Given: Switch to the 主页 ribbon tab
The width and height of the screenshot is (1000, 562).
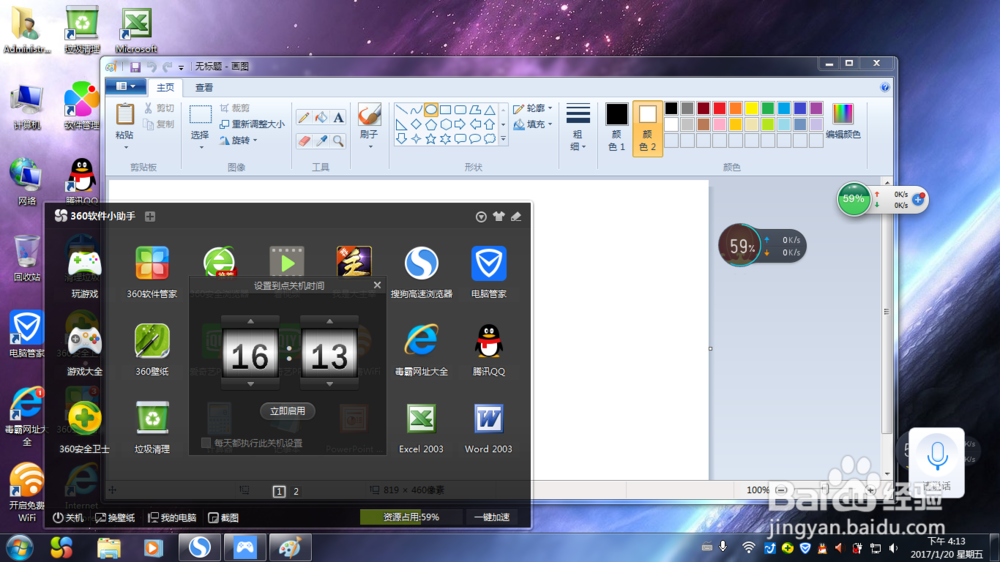Looking at the screenshot, I should coord(165,87).
